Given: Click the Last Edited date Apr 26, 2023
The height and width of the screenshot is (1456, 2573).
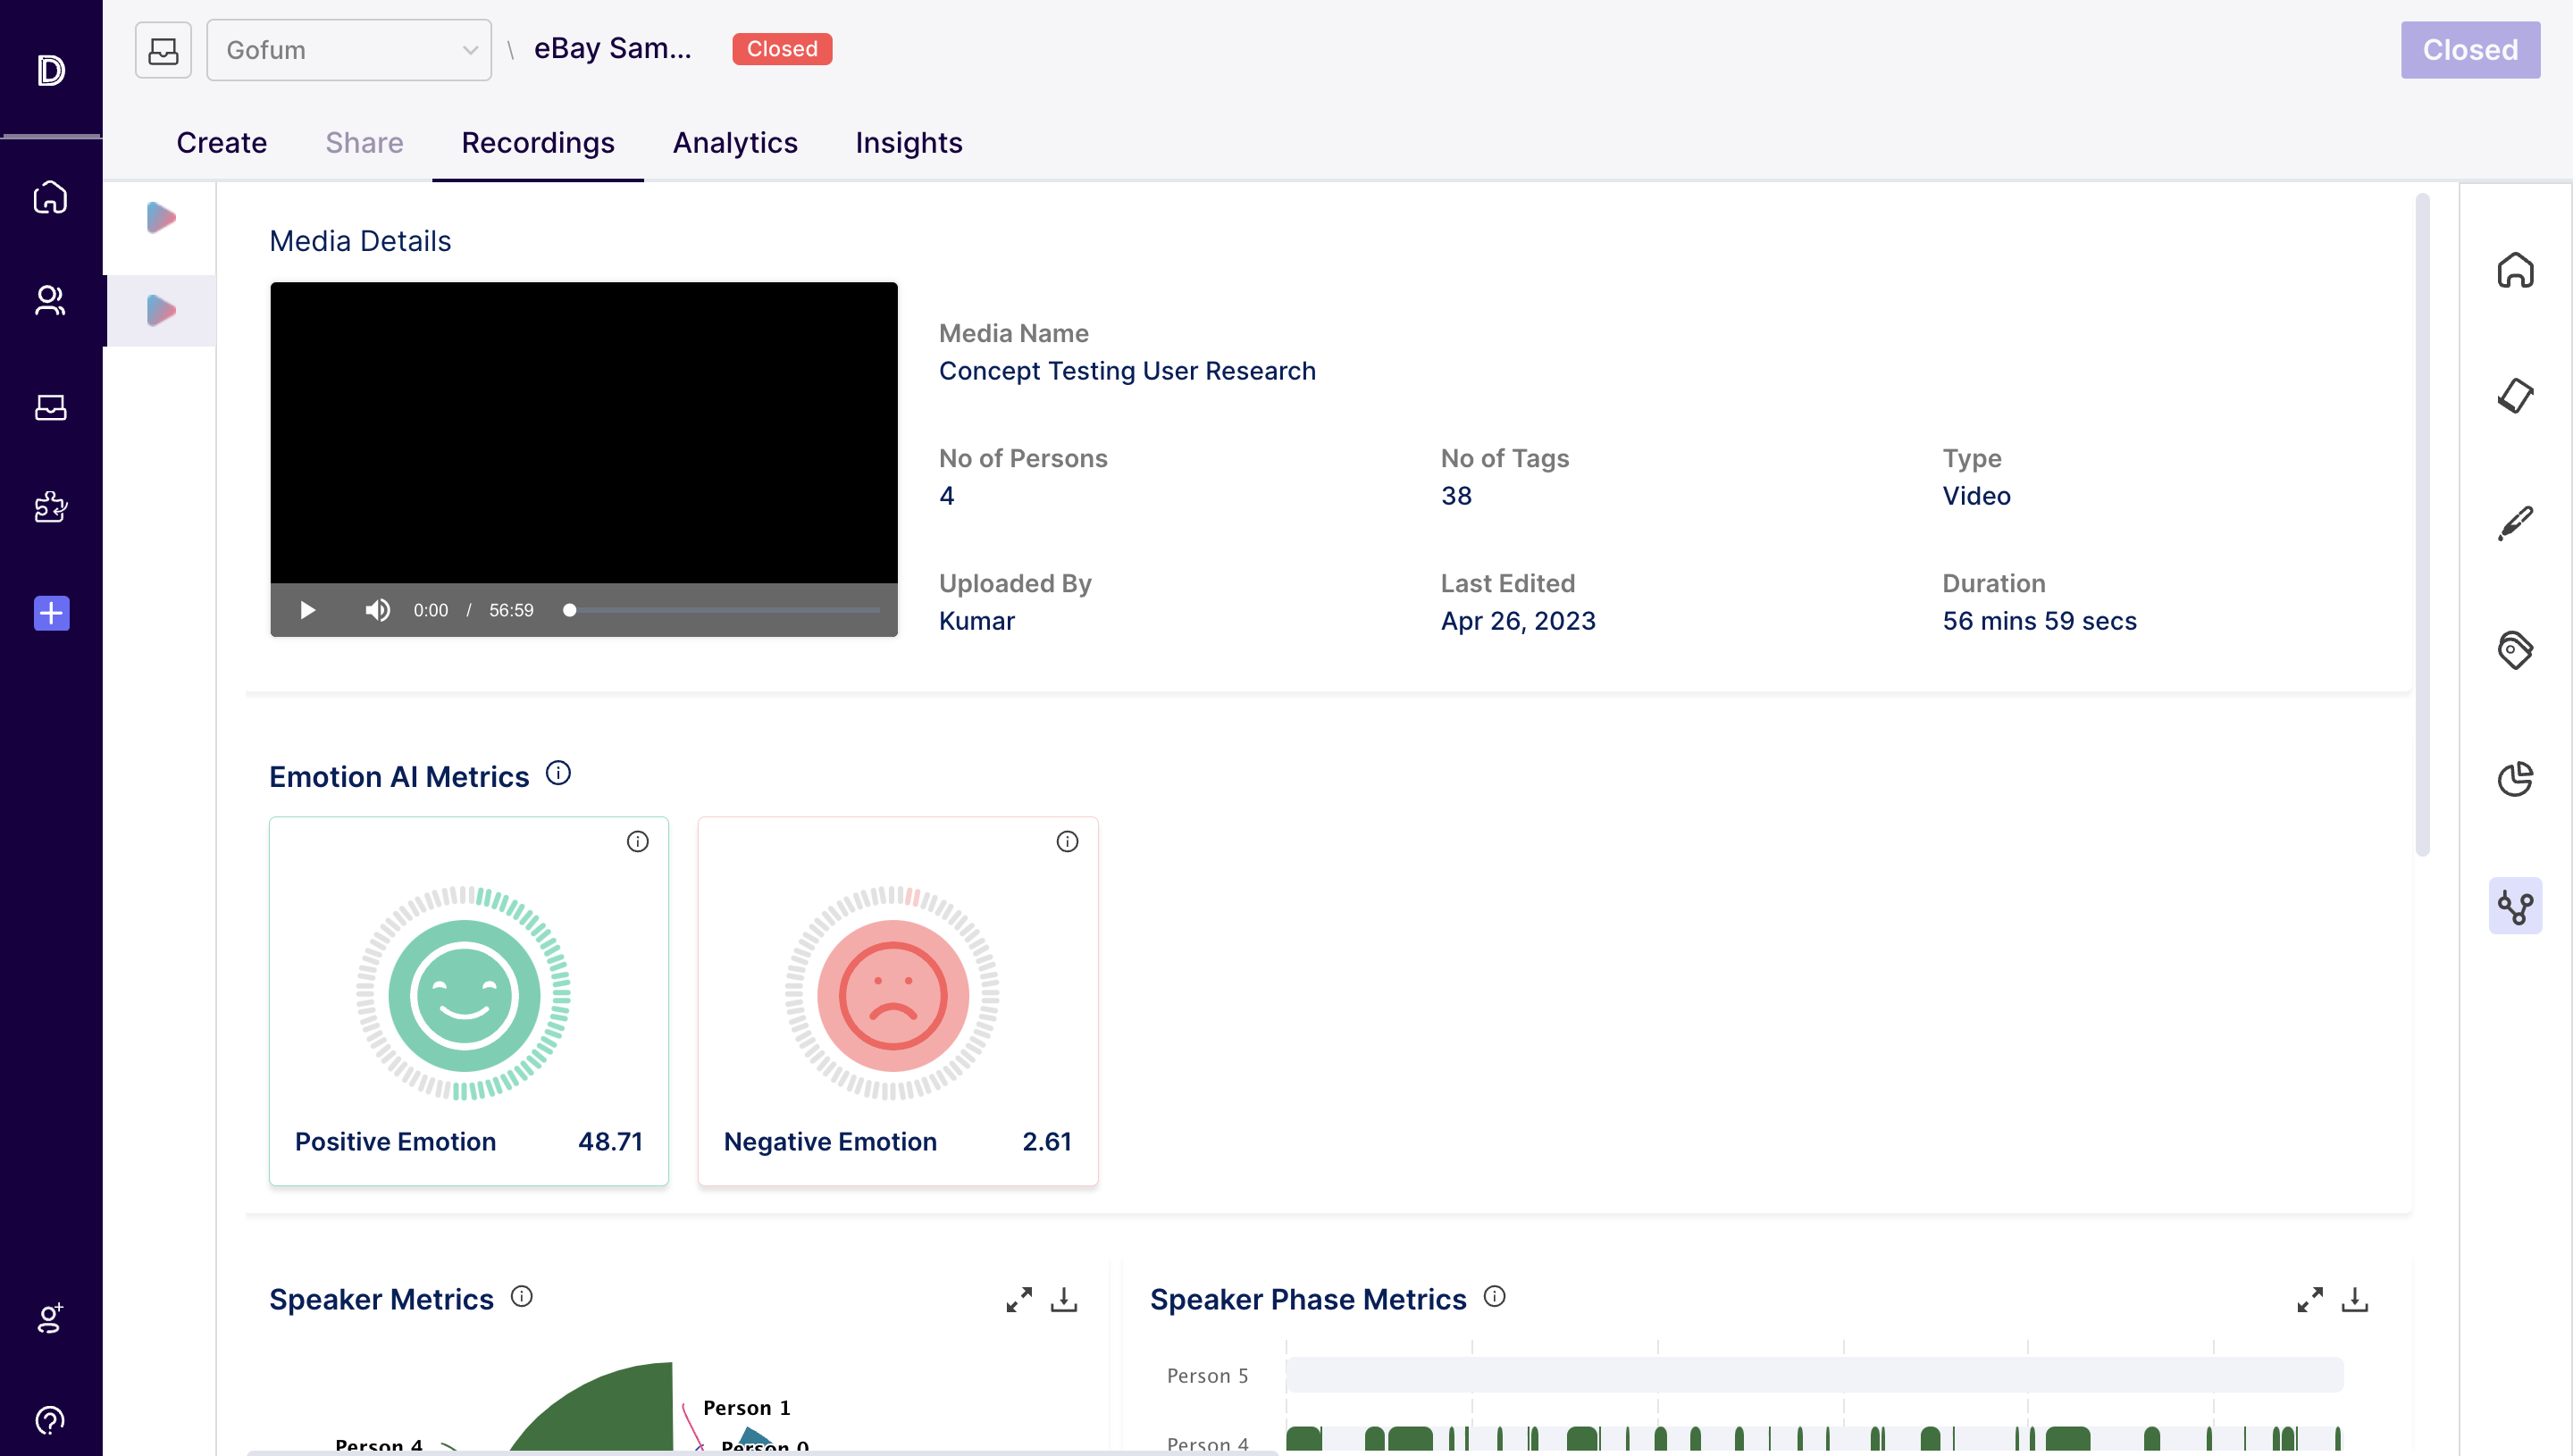Looking at the screenshot, I should coord(1518,621).
